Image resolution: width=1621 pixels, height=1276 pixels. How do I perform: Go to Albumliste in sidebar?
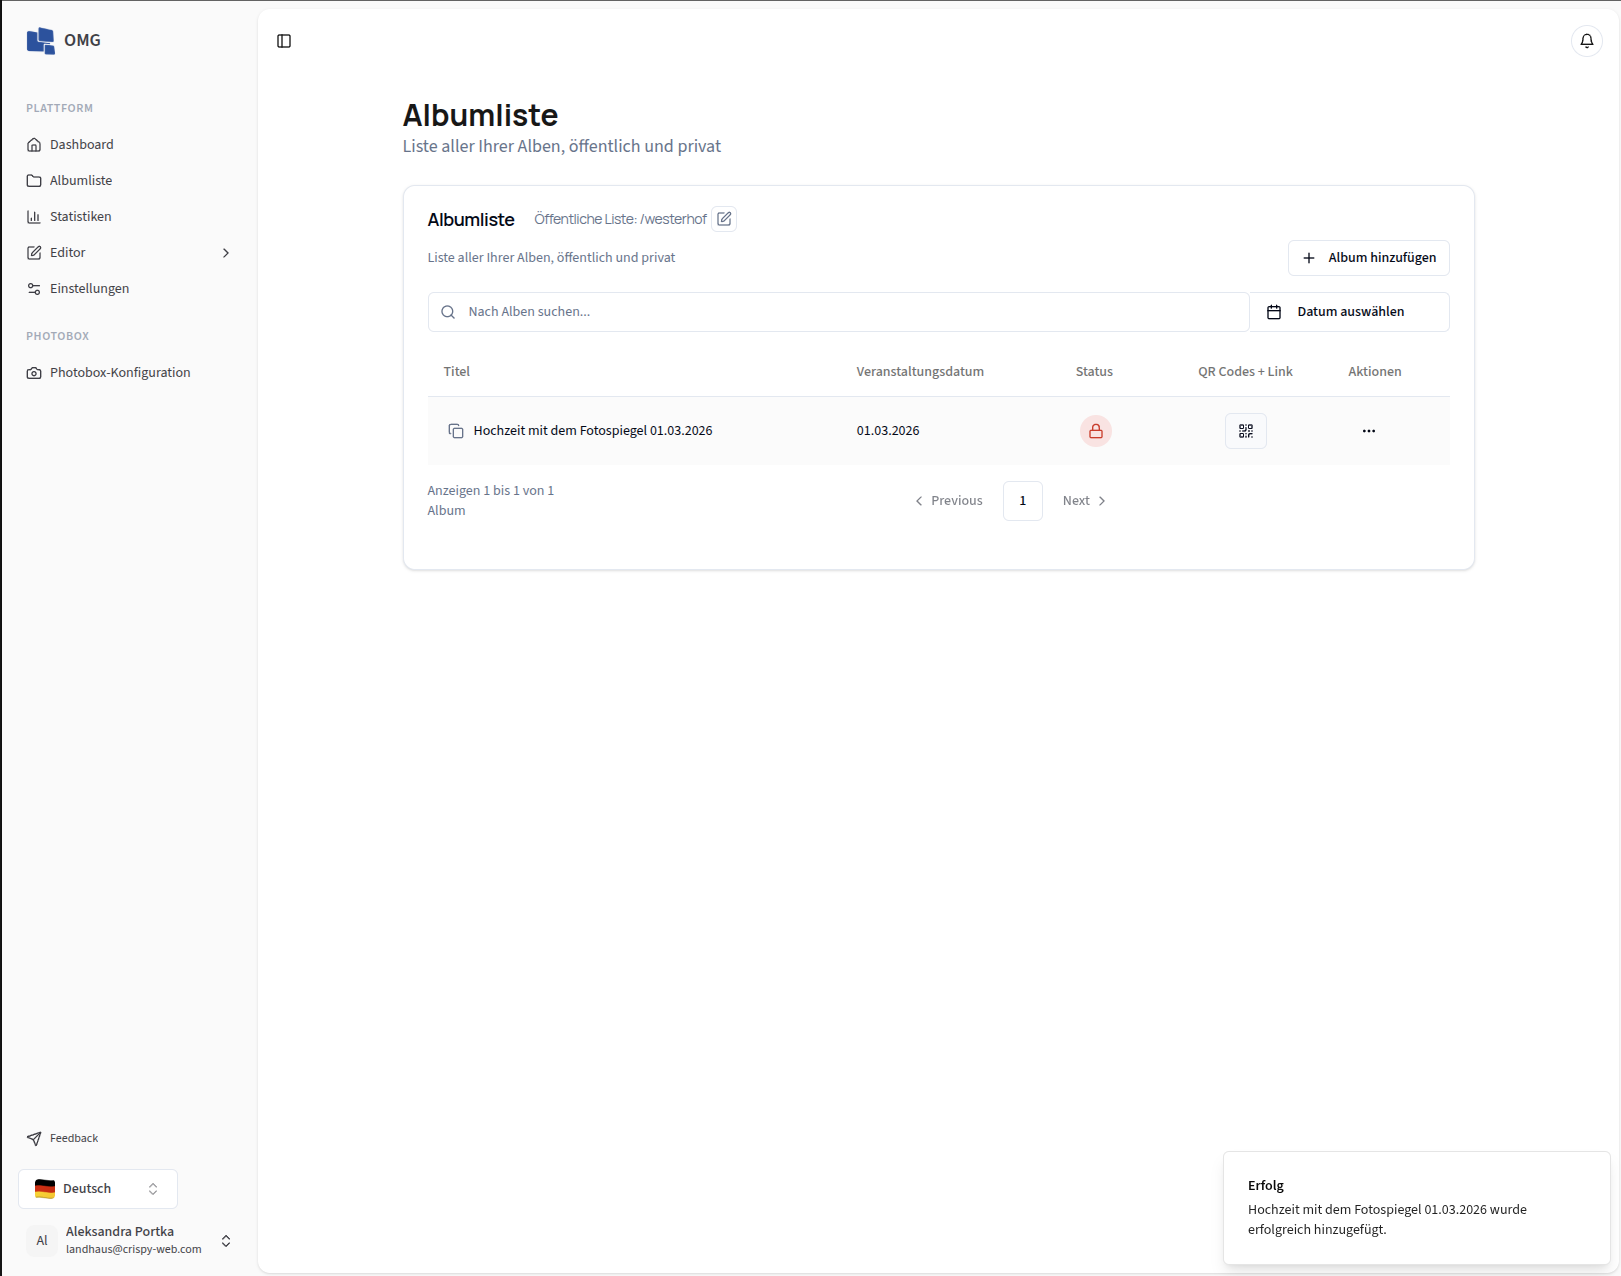(129, 181)
